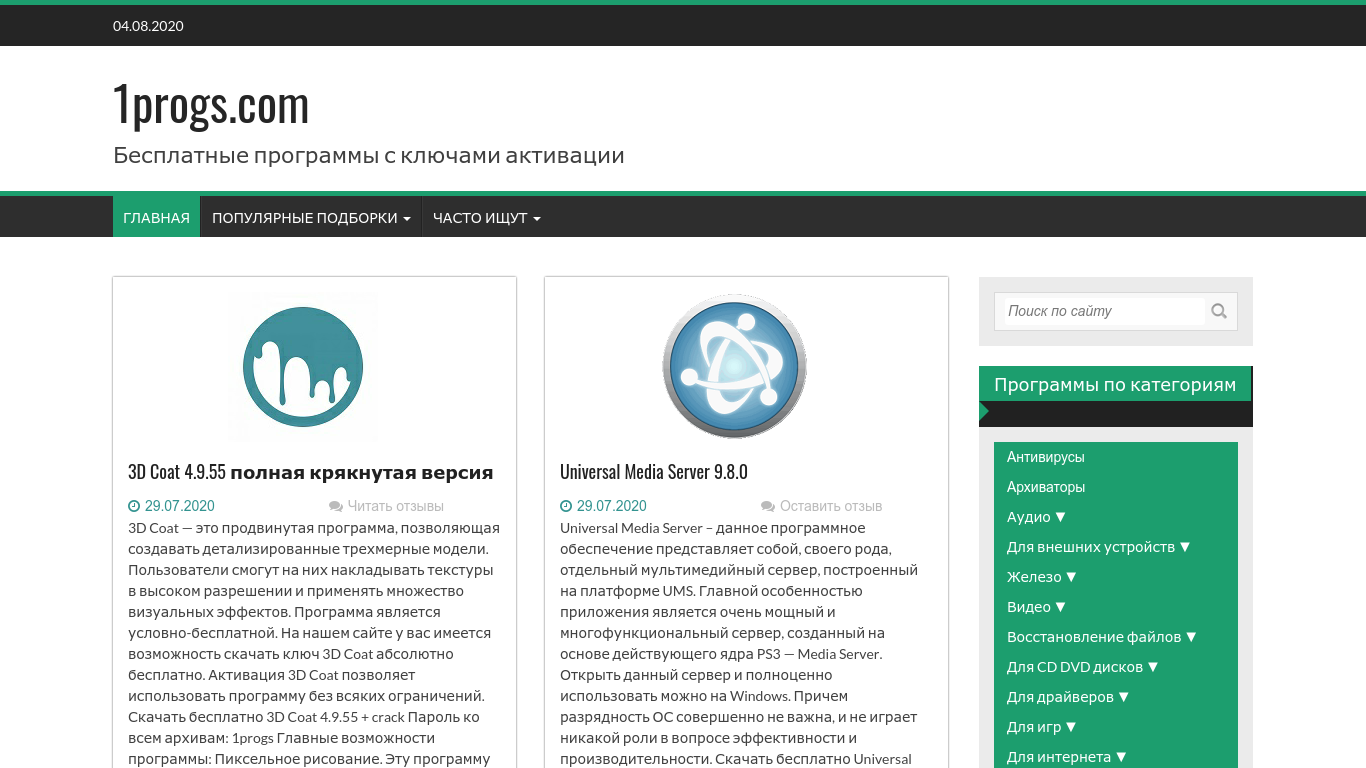Image resolution: width=1366 pixels, height=768 pixels.
Task: Expand the Восстановление файлов category
Action: point(1102,637)
